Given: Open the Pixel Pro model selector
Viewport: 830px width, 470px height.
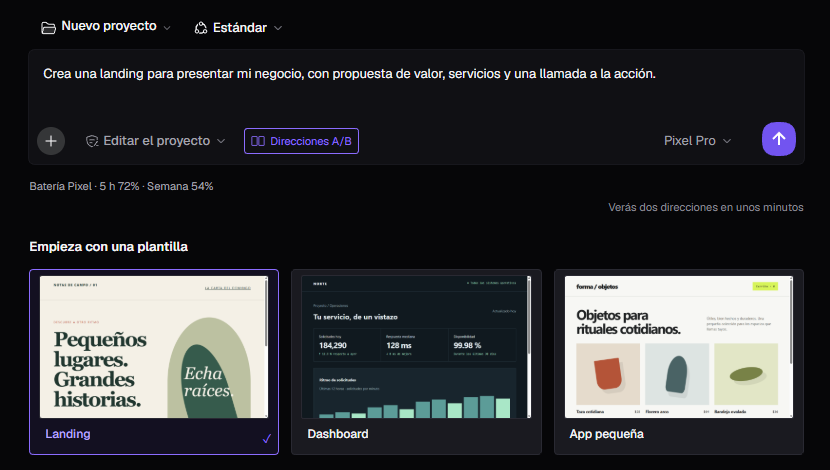Looking at the screenshot, I should pyautogui.click(x=697, y=141).
